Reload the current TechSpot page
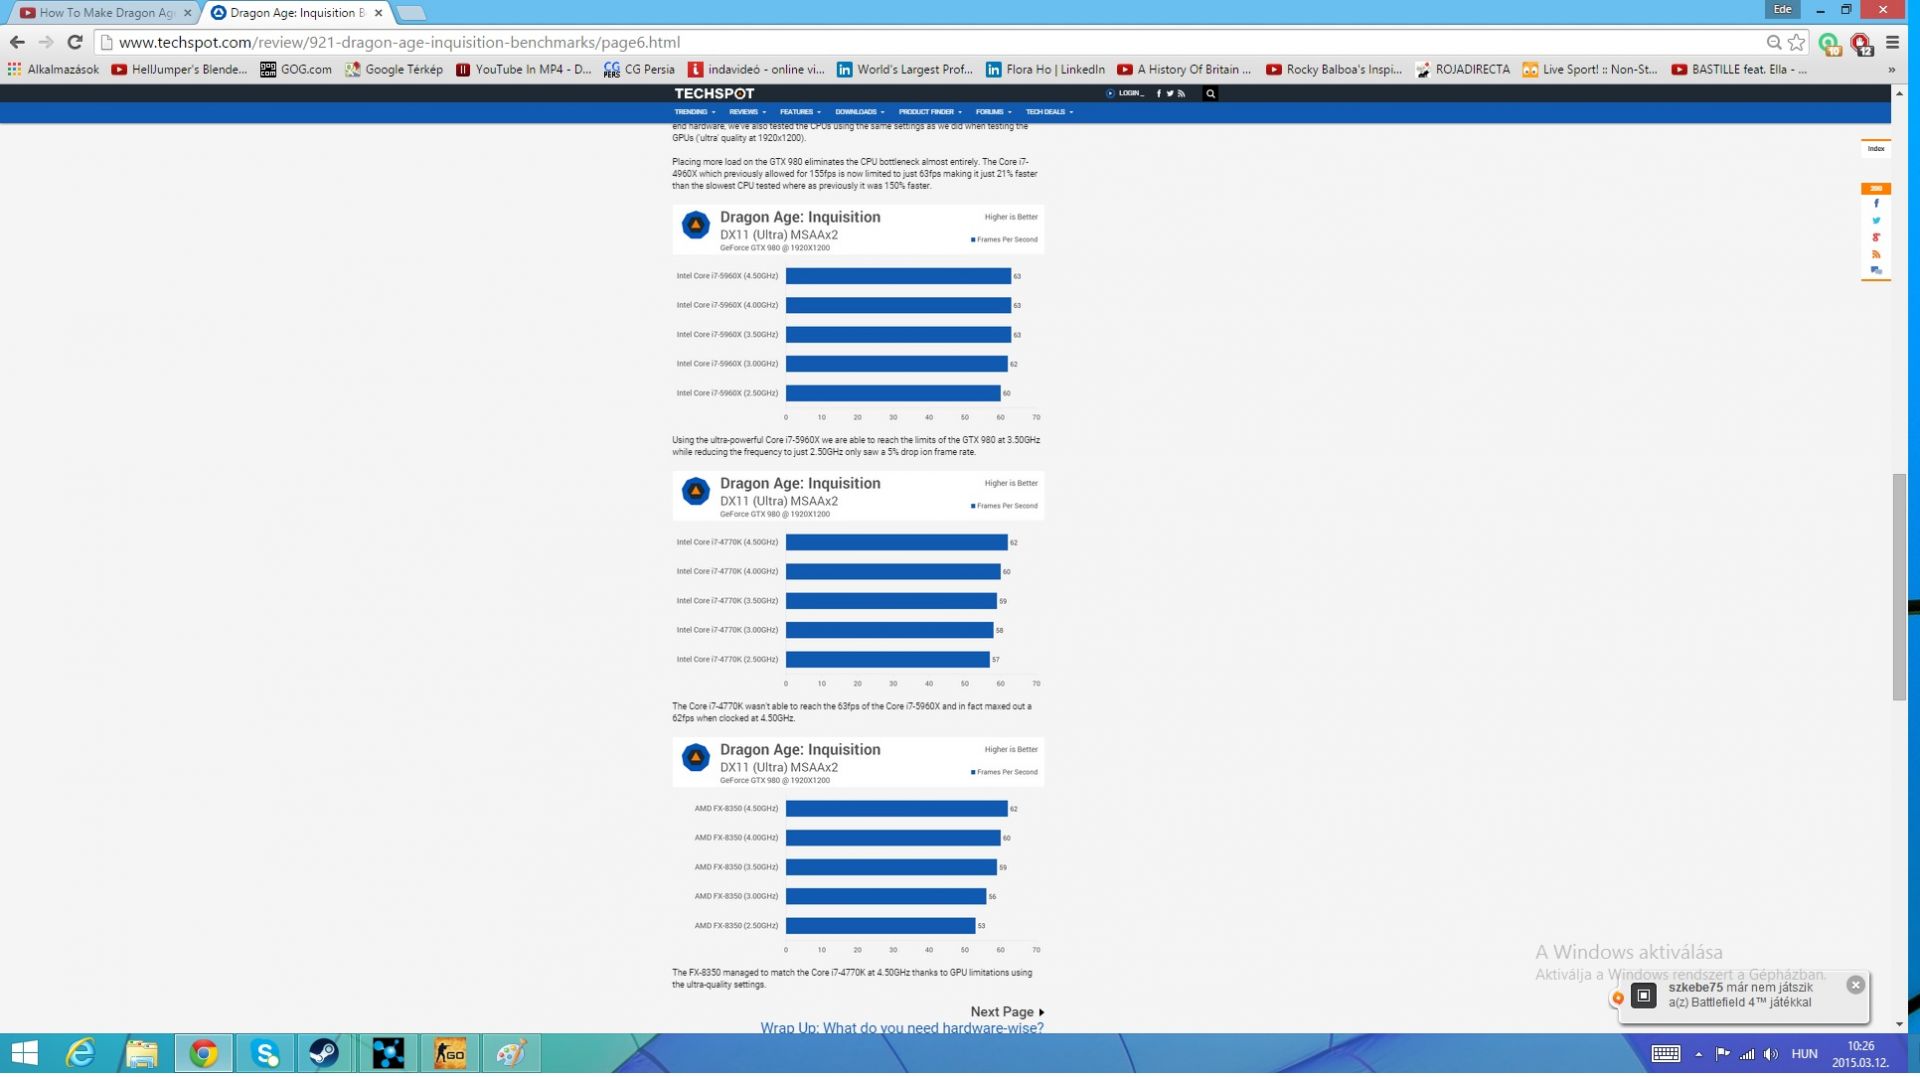 75,42
